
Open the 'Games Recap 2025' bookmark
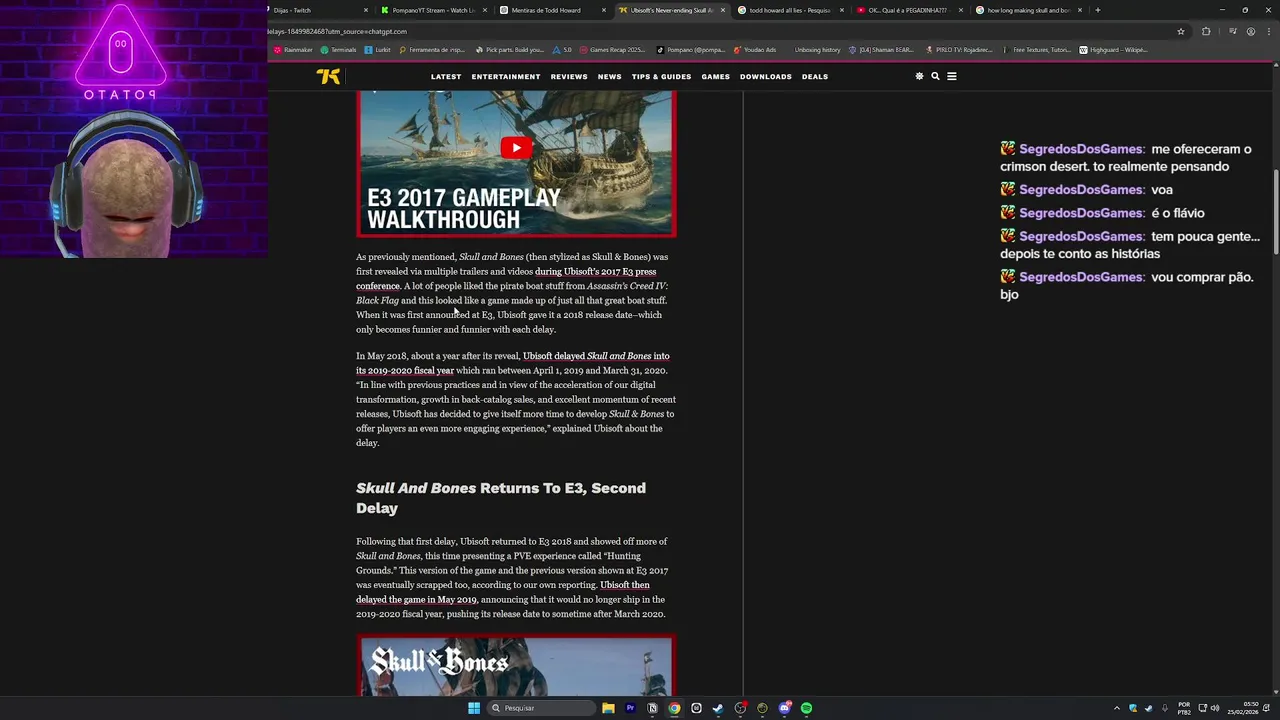coord(613,50)
